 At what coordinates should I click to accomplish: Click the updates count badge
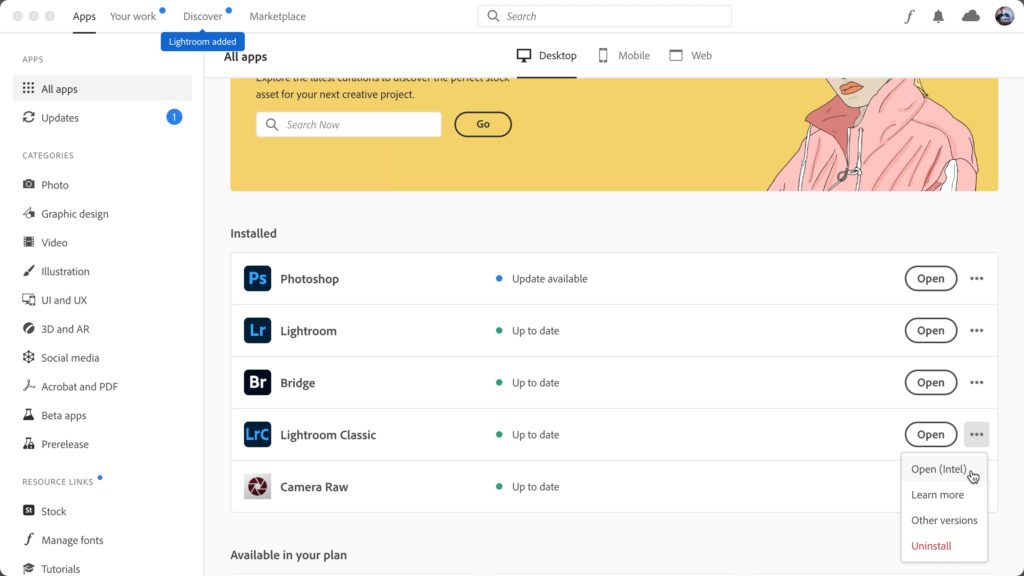[x=174, y=117]
